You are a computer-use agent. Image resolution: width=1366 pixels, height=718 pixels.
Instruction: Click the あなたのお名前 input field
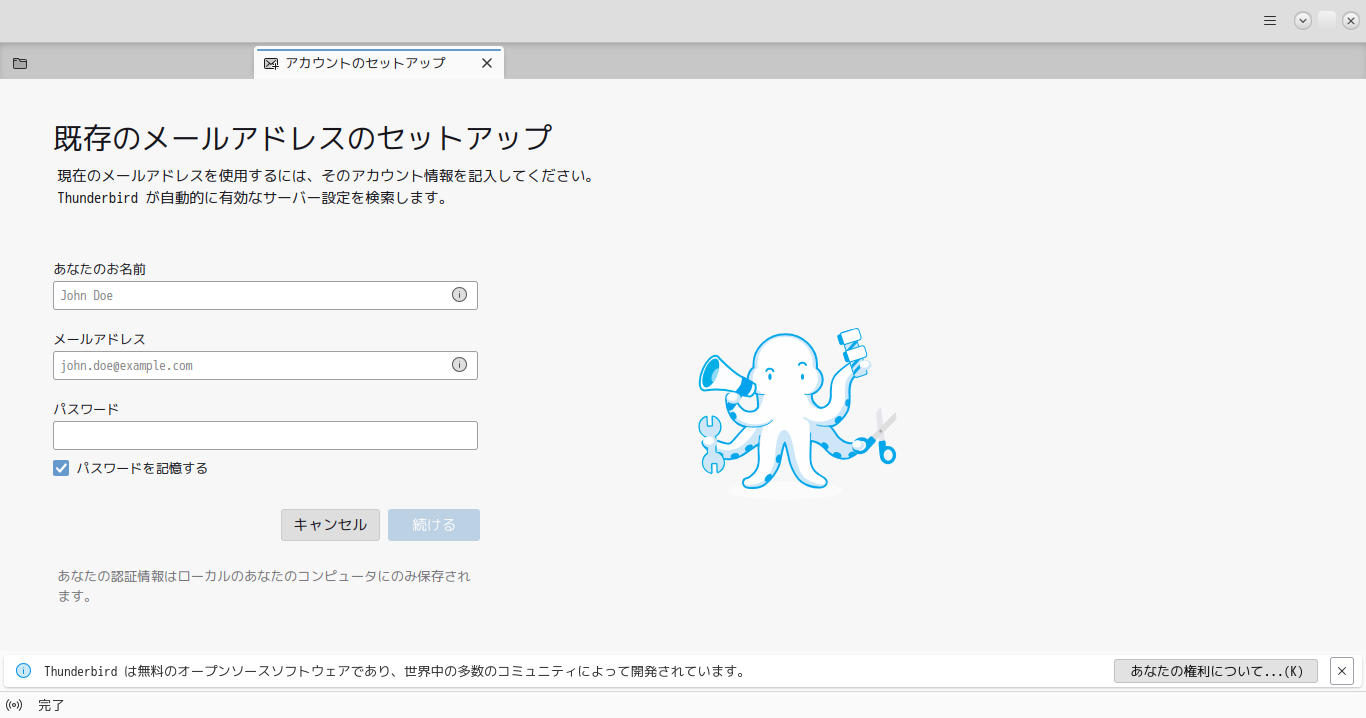point(265,295)
